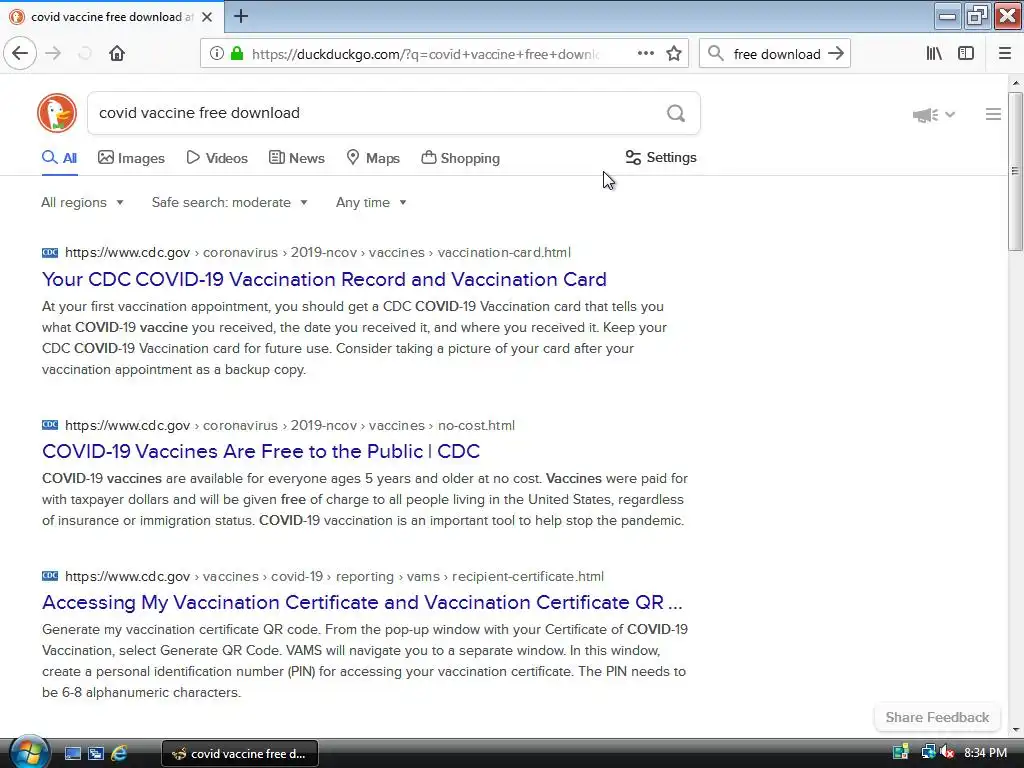Image resolution: width=1024 pixels, height=768 pixels.
Task: Focus the Firefox 'free download' search box
Action: [775, 54]
